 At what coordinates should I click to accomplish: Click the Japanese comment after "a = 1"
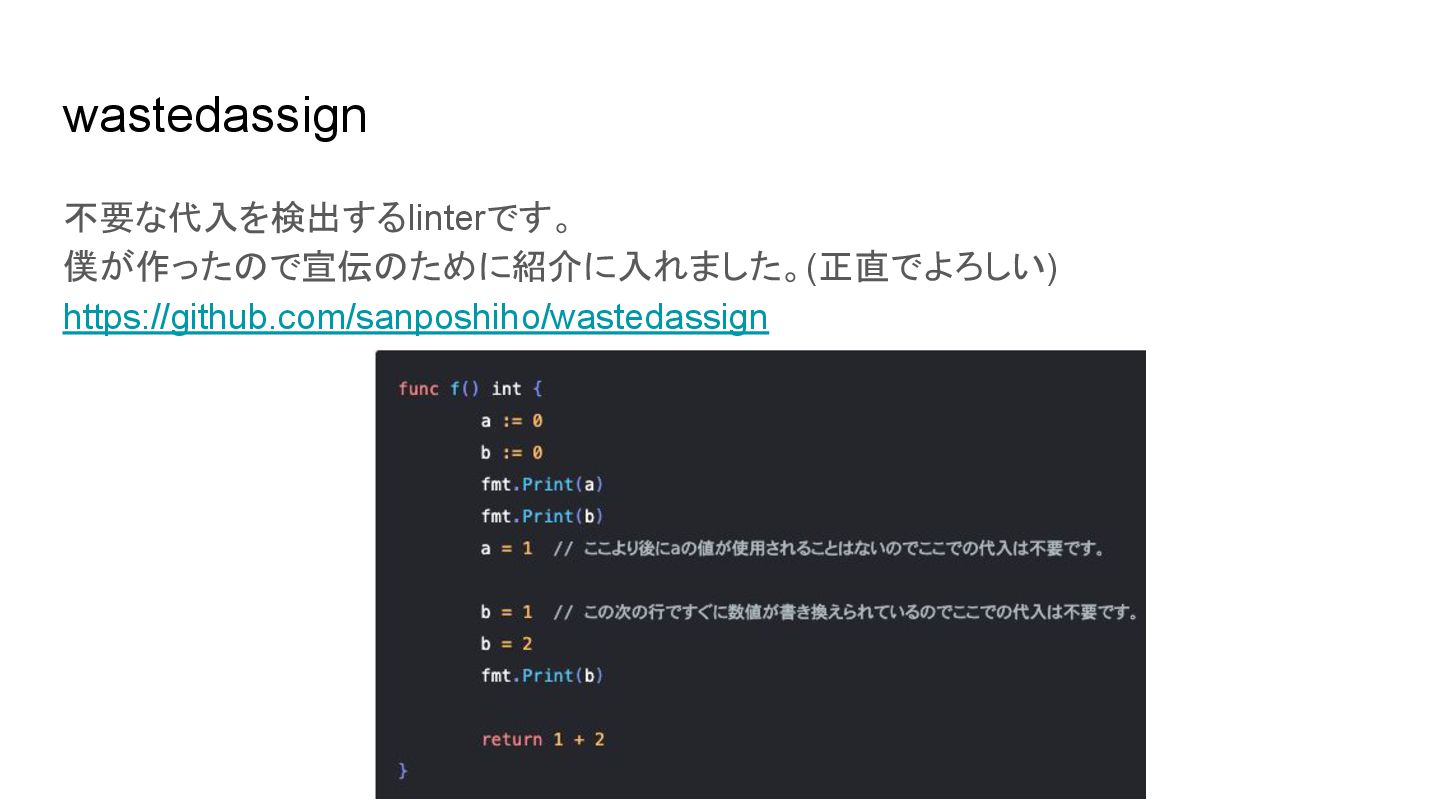click(x=828, y=549)
